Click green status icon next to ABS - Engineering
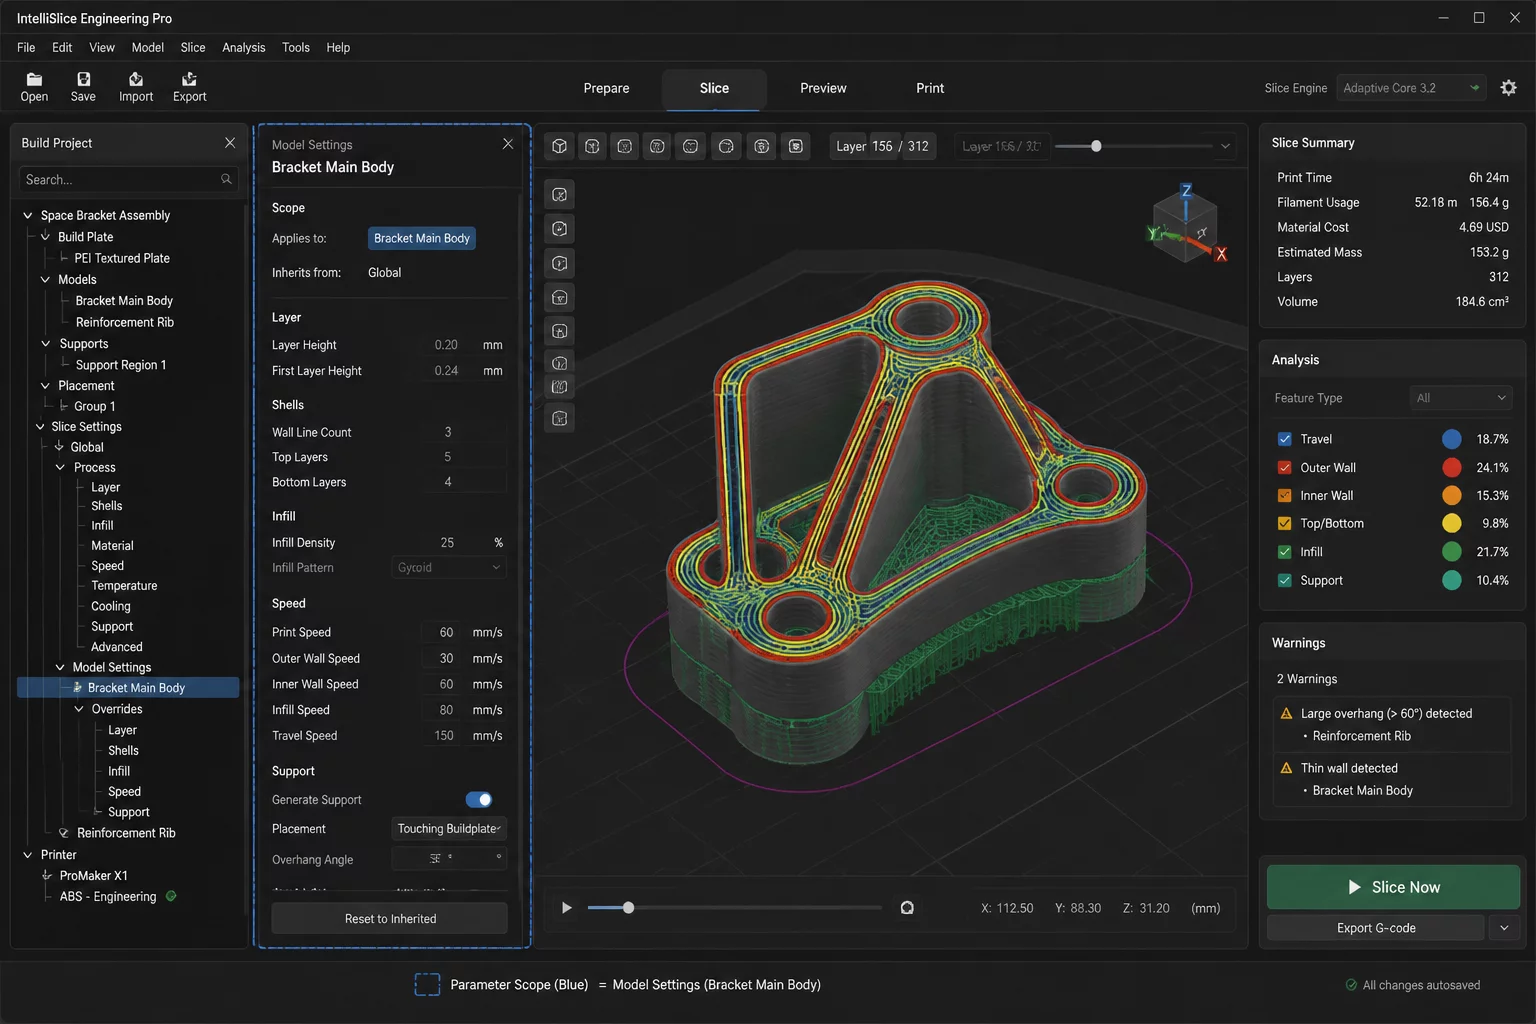 coord(171,896)
